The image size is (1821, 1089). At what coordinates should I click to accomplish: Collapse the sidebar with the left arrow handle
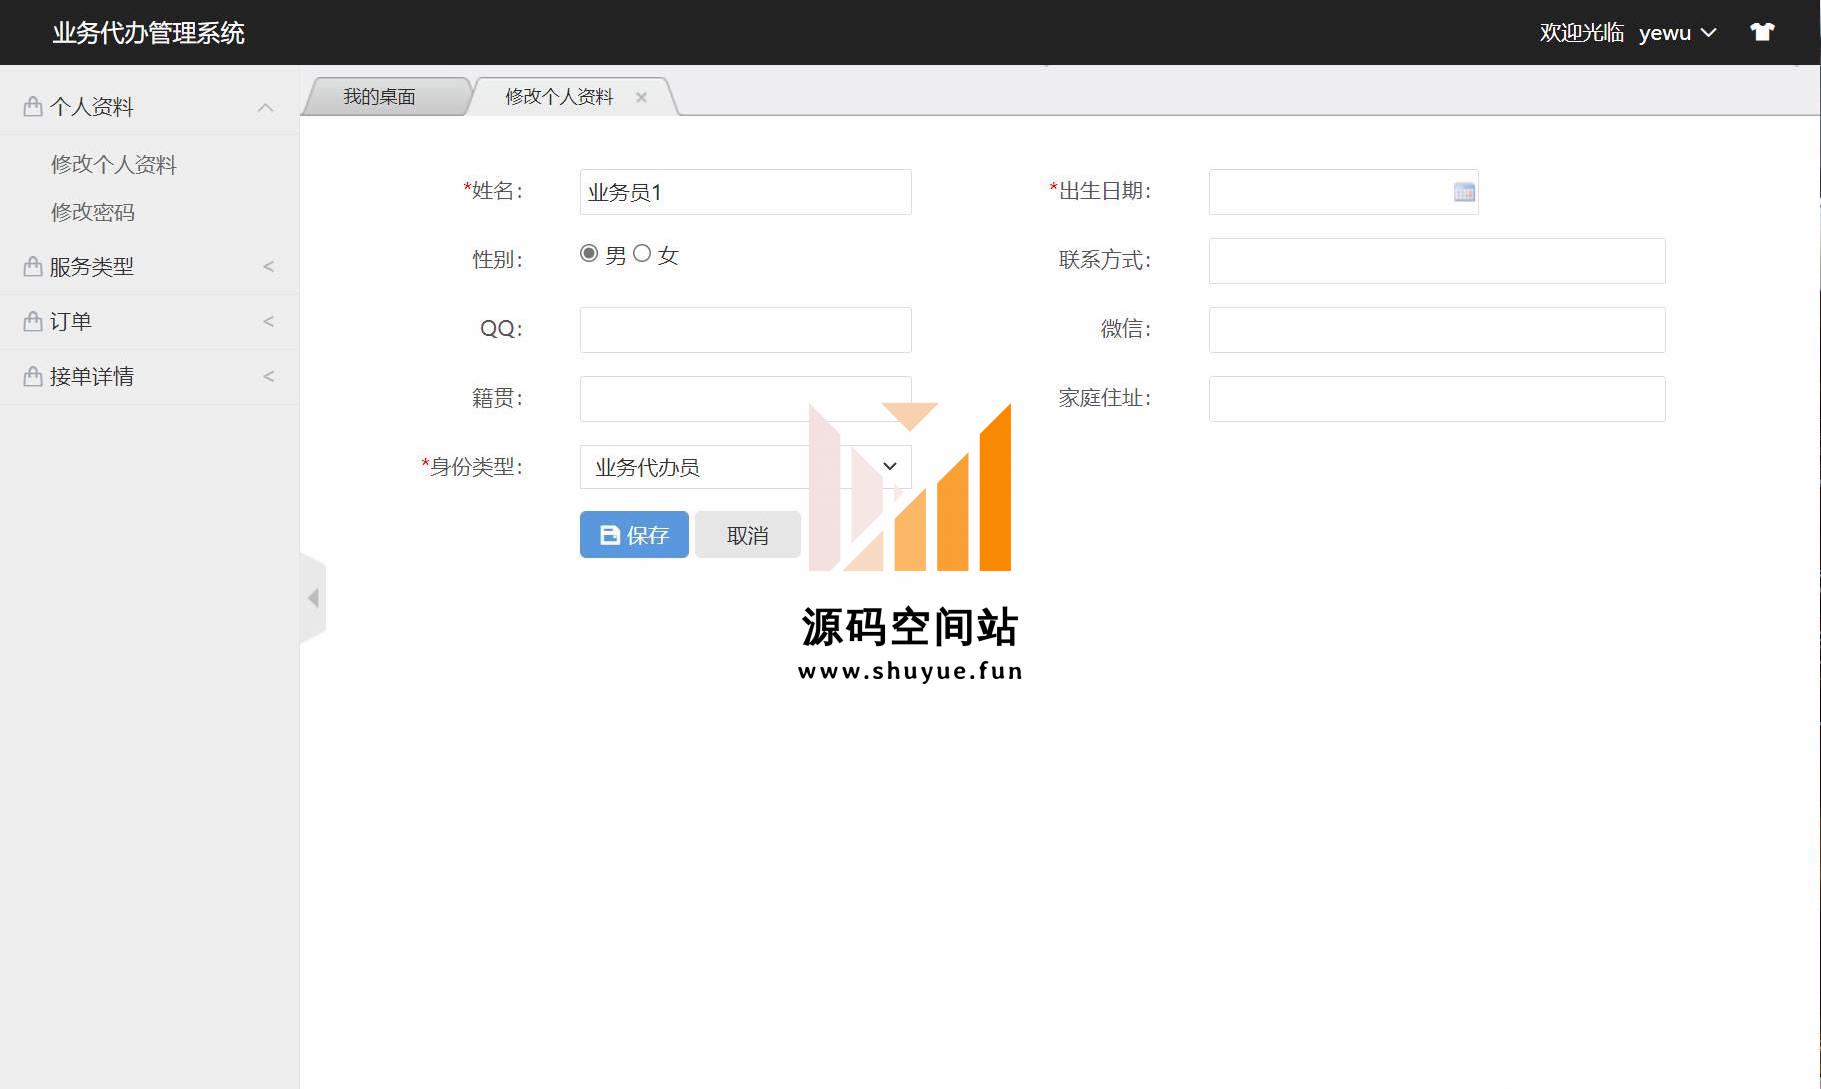tap(313, 598)
